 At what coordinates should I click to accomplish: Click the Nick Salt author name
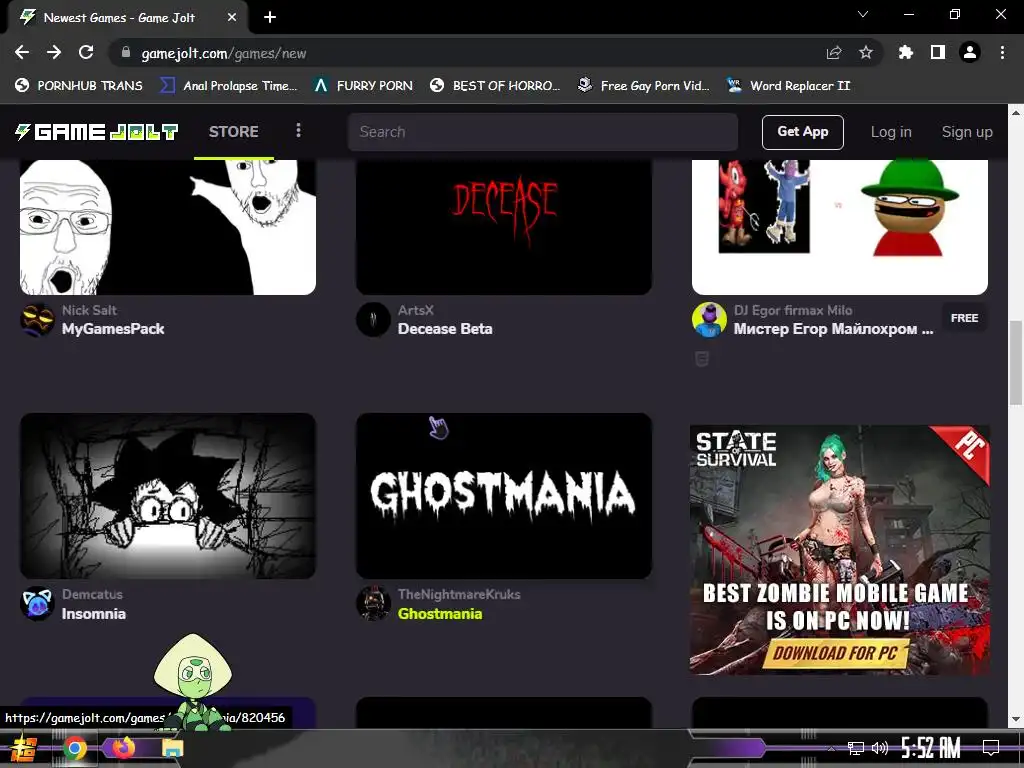point(89,310)
